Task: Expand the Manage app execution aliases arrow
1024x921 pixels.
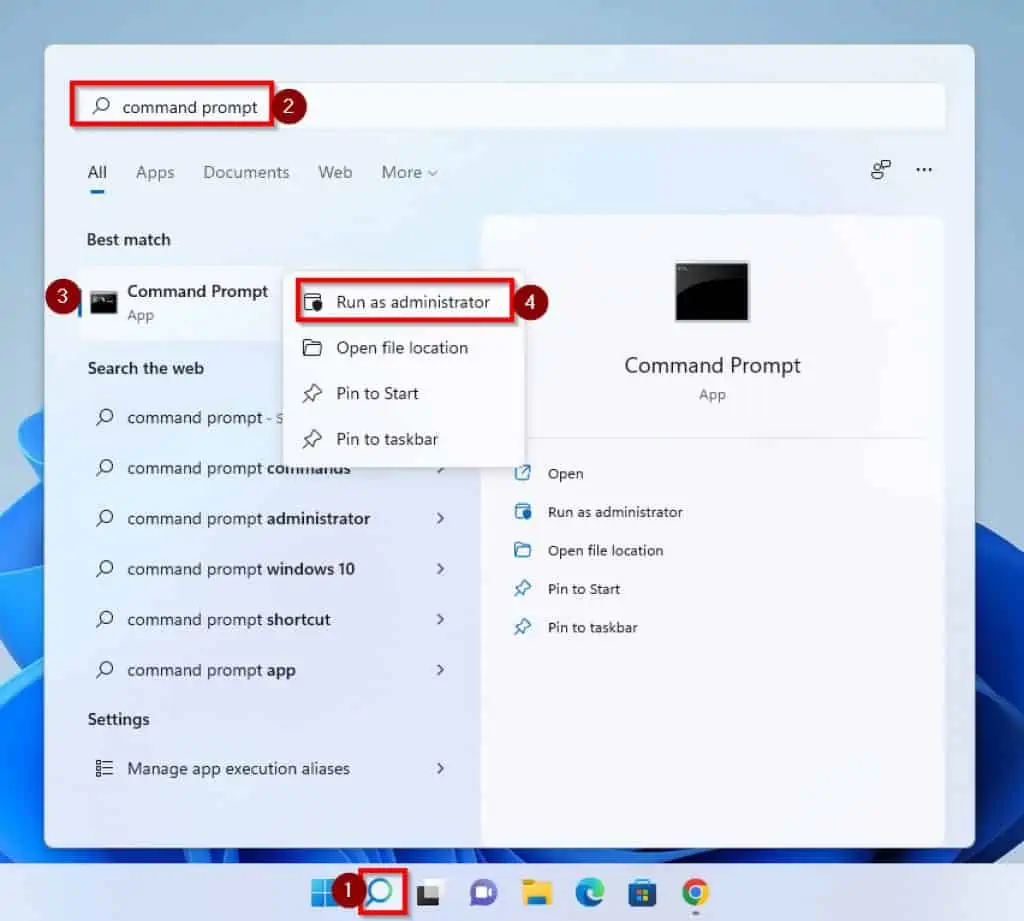Action: tap(440, 769)
